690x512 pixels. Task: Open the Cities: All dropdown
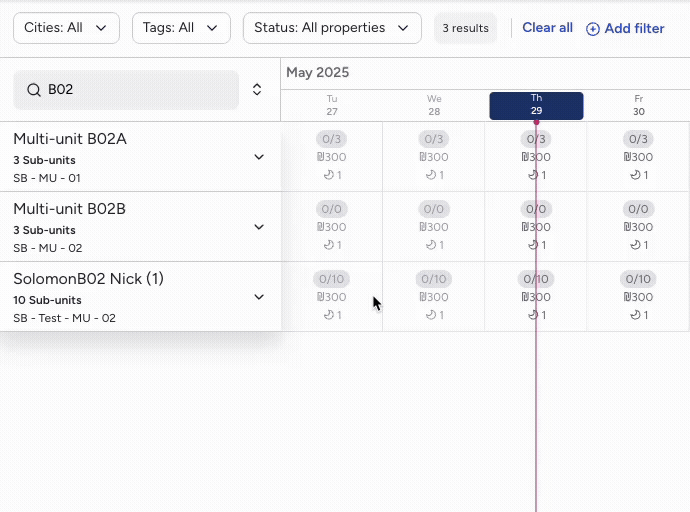pyautogui.click(x=66, y=28)
